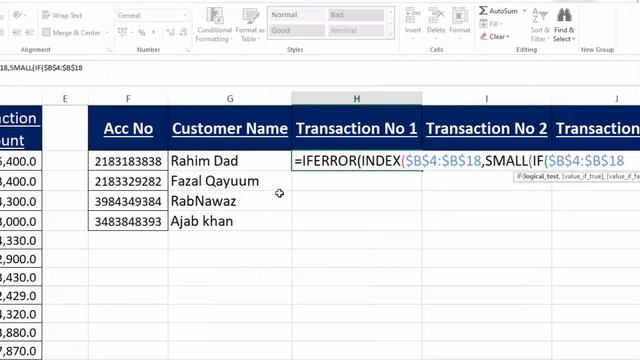This screenshot has width=640, height=360.
Task: Select the Fazal Qayuum cell
Action: tap(230, 181)
